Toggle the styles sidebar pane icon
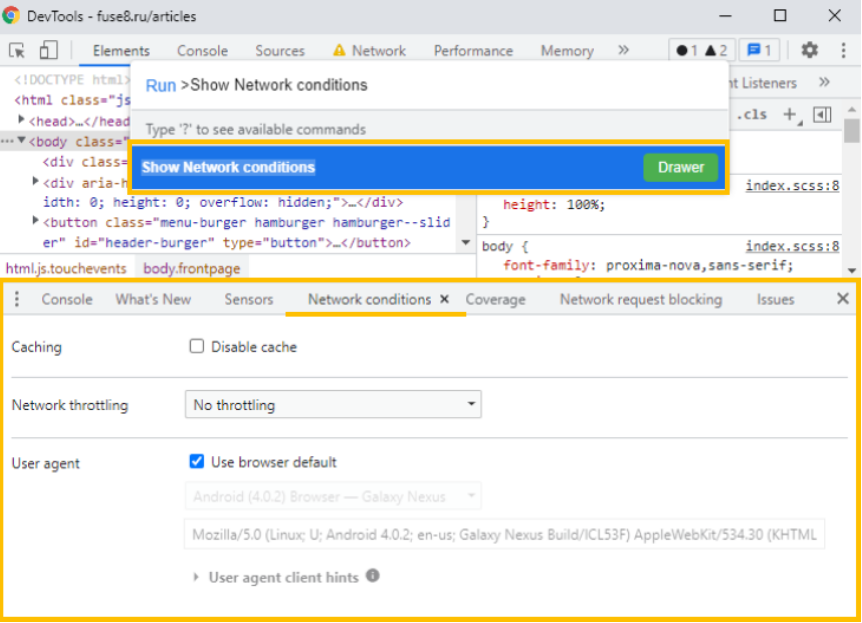862x623 pixels. click(x=822, y=115)
